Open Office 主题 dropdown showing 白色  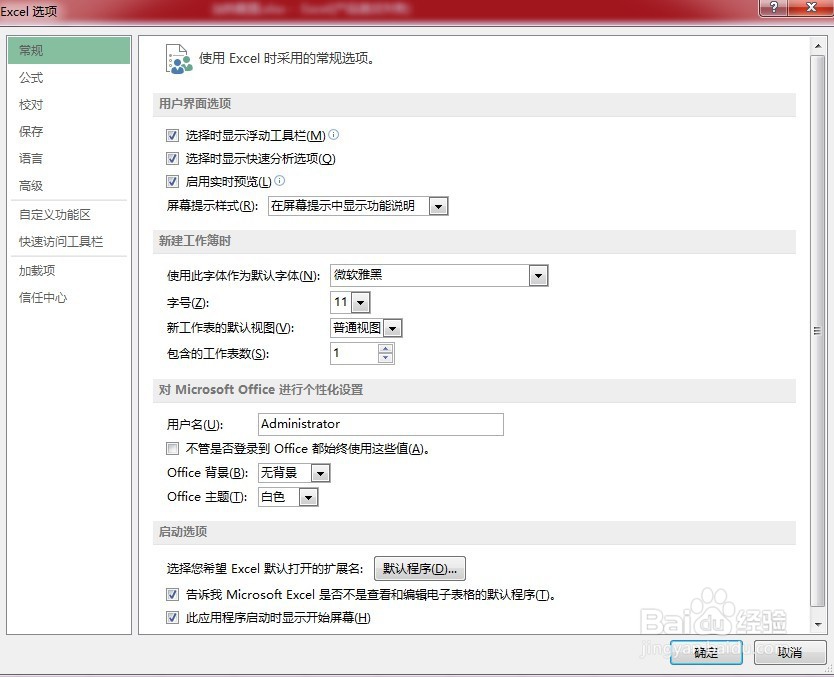click(308, 498)
